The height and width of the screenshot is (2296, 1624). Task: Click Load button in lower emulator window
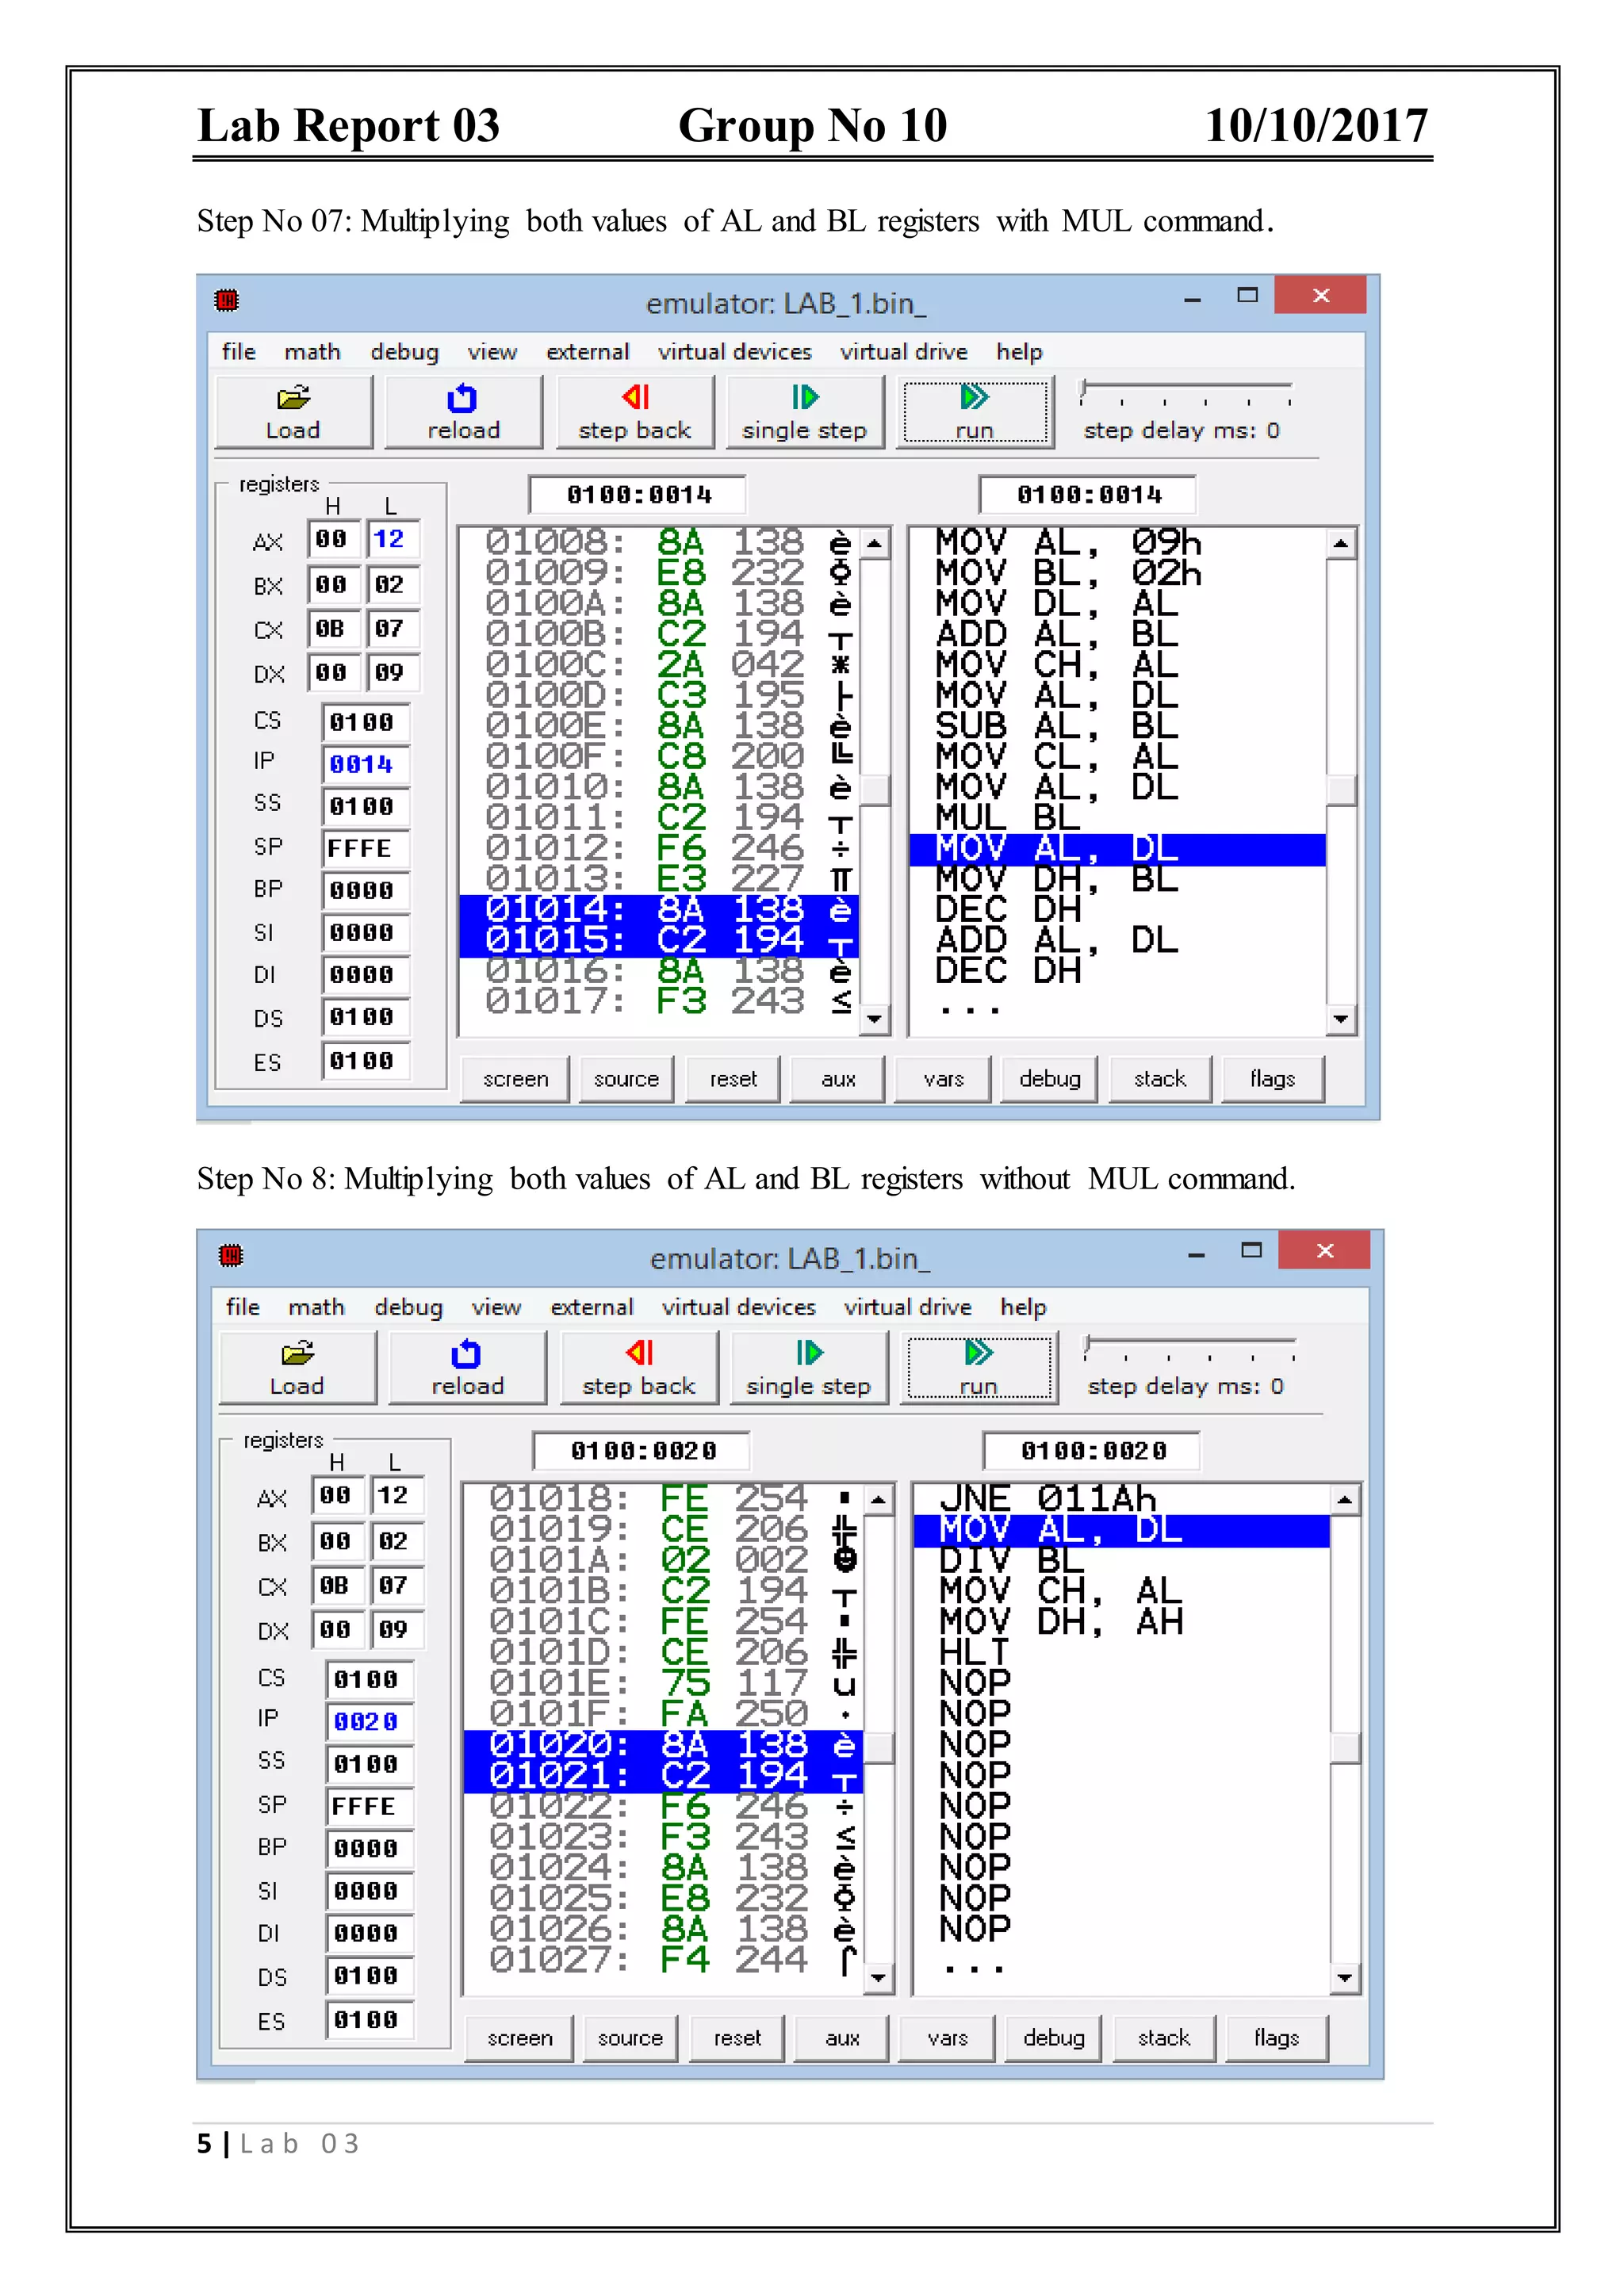click(x=297, y=1368)
